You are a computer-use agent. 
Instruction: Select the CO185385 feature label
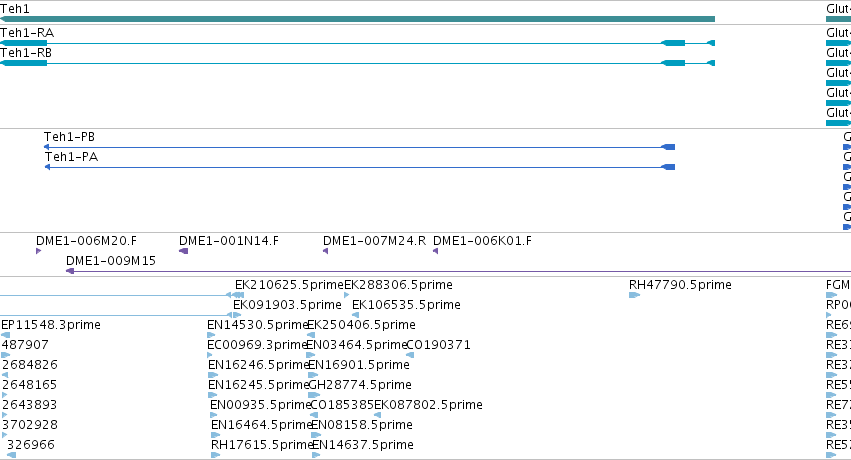click(x=342, y=405)
